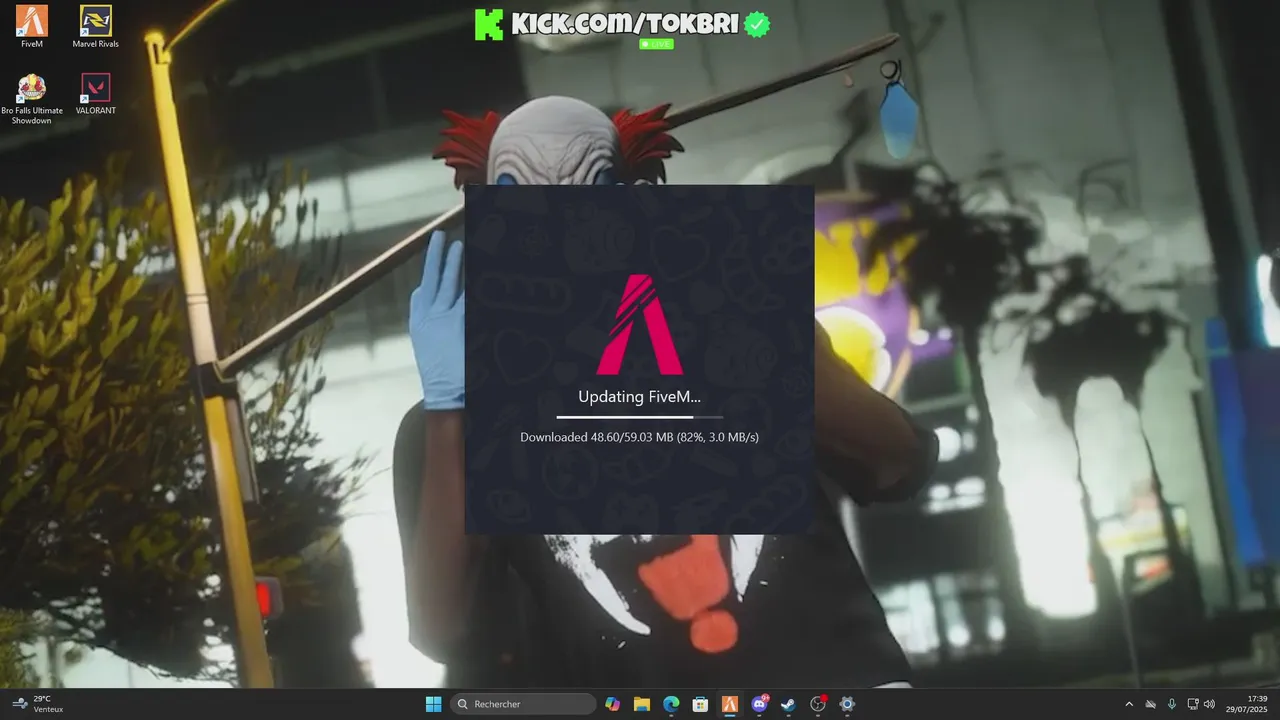This screenshot has height=720, width=1280.
Task: Open the Windows Start menu
Action: (434, 704)
